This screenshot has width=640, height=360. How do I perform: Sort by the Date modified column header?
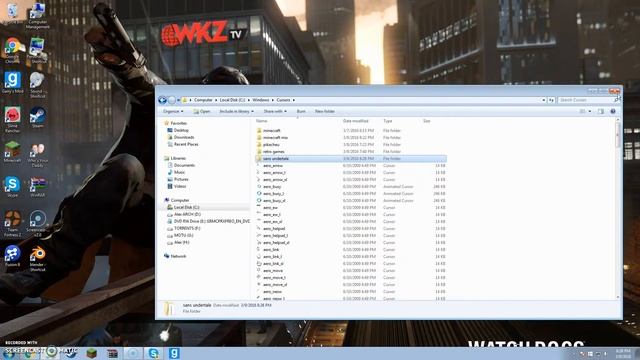[356, 121]
